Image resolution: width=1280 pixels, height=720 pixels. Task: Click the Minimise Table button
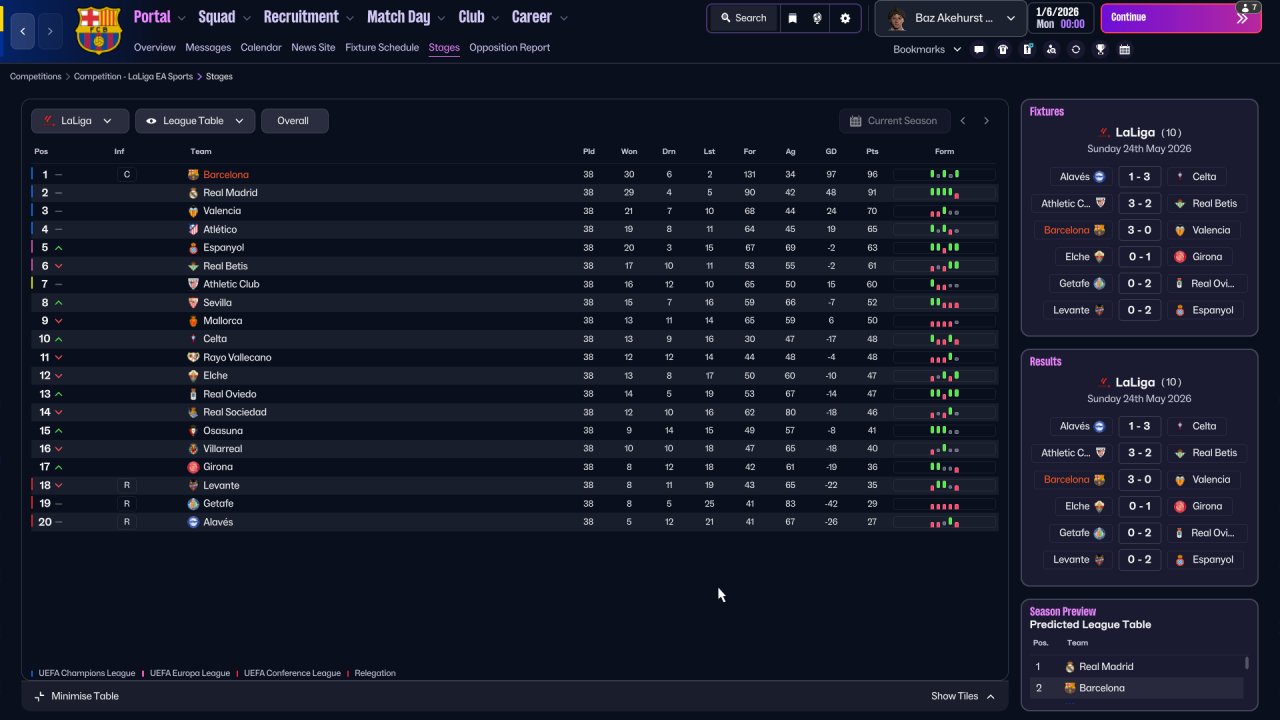click(x=76, y=696)
